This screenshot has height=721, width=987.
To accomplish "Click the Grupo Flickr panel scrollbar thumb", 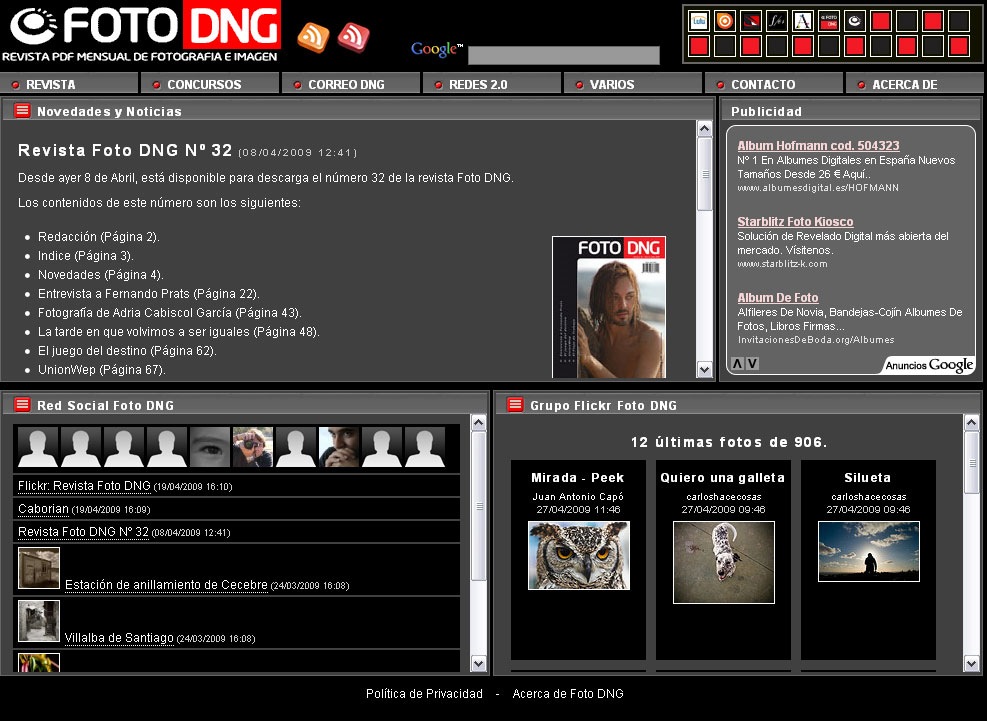I will (971, 463).
